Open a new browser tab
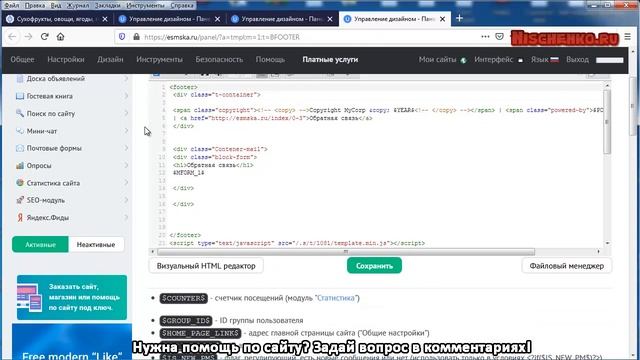The height and width of the screenshot is (360, 640). (459, 18)
